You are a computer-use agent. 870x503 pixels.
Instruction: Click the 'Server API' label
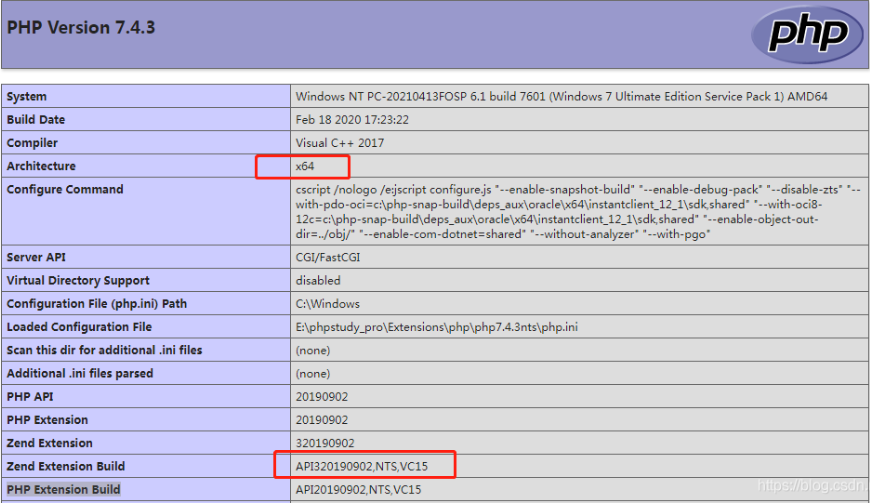coord(36,257)
